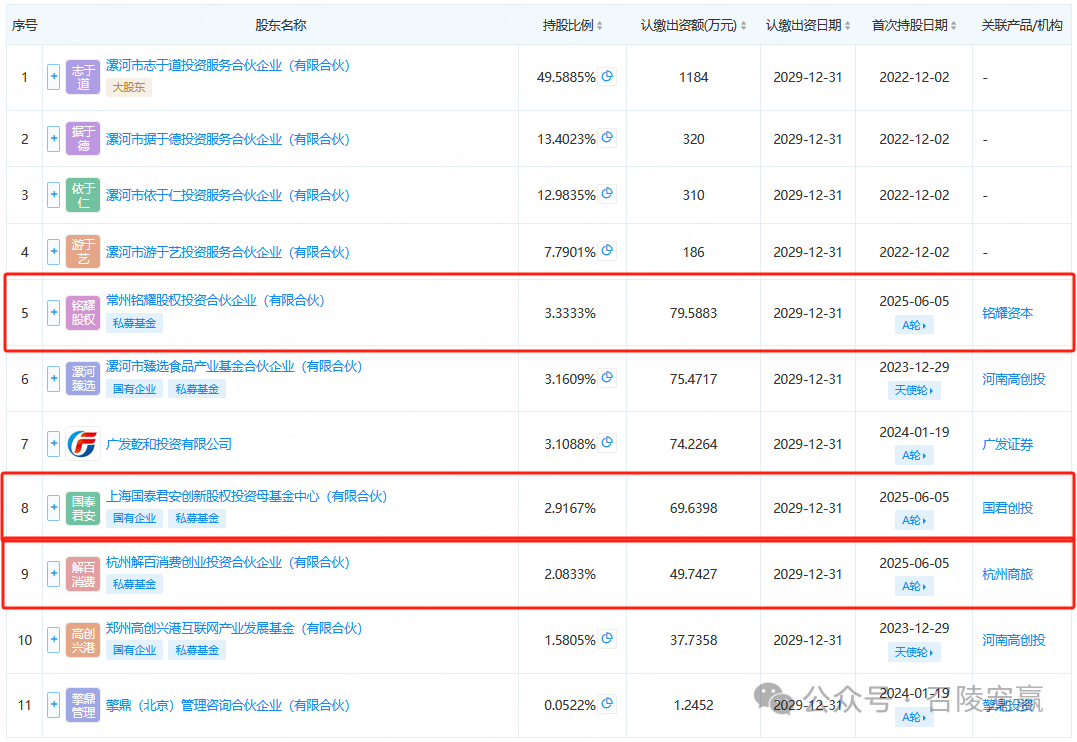The width and height of the screenshot is (1077, 742).
Task: Open equity chart icon beside 3.1609%
Action: click(607, 377)
